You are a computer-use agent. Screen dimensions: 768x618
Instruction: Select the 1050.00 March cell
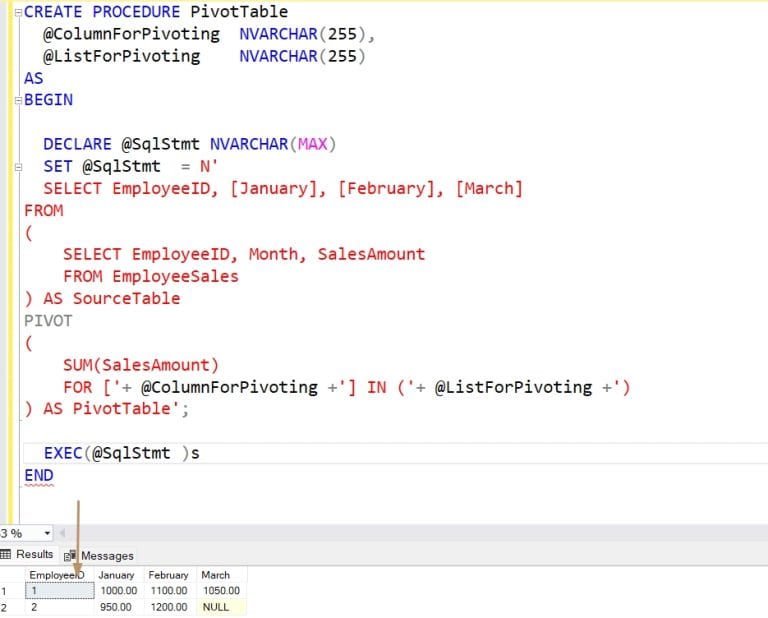click(x=221, y=591)
